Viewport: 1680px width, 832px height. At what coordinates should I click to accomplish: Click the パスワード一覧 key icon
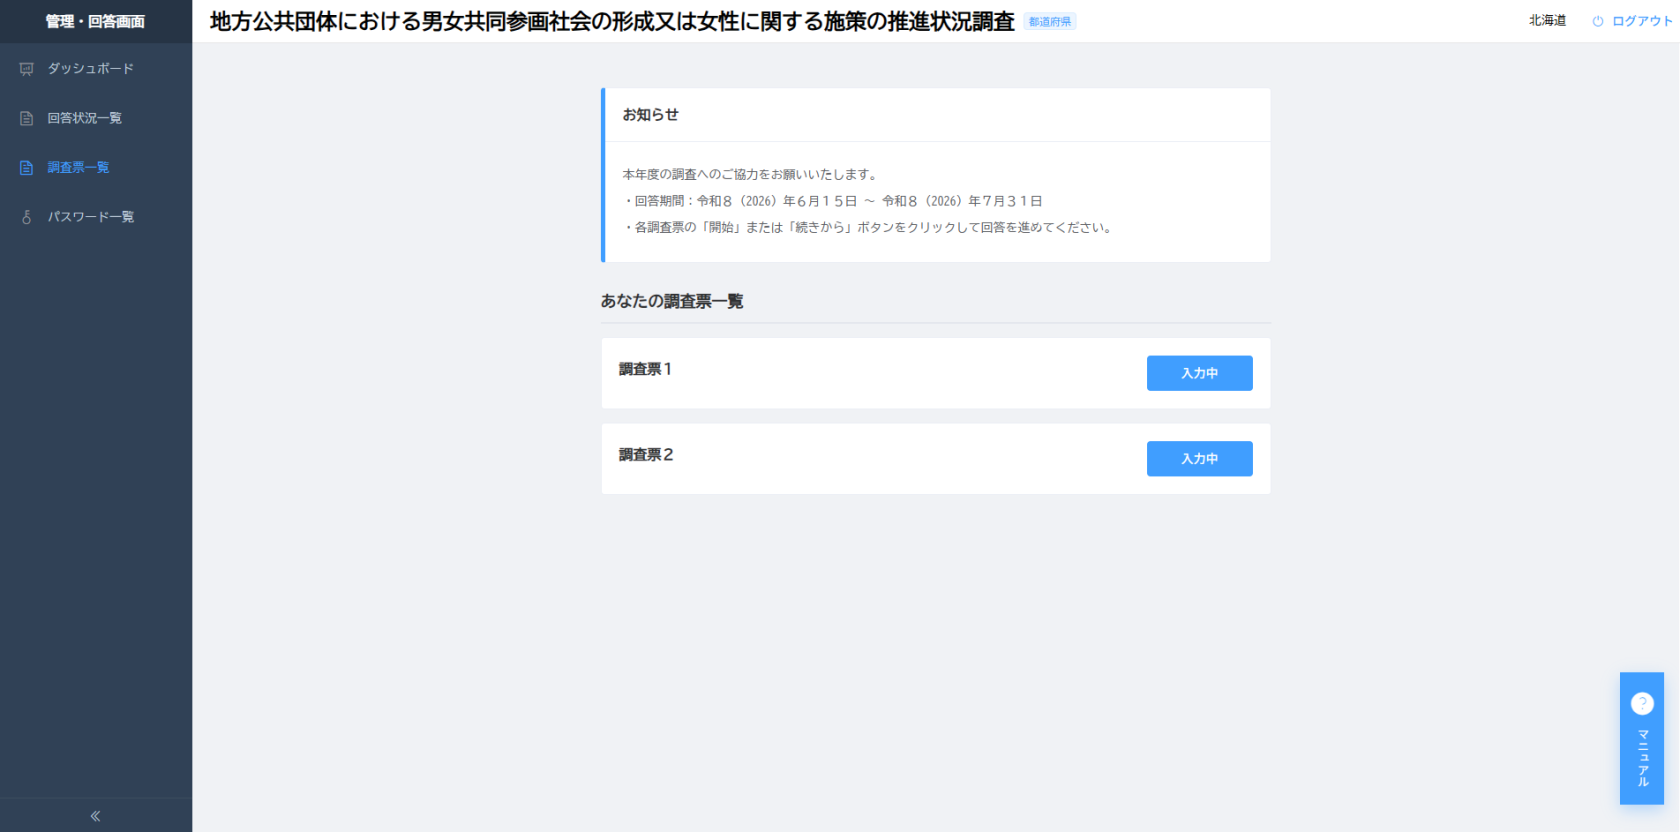pos(27,217)
